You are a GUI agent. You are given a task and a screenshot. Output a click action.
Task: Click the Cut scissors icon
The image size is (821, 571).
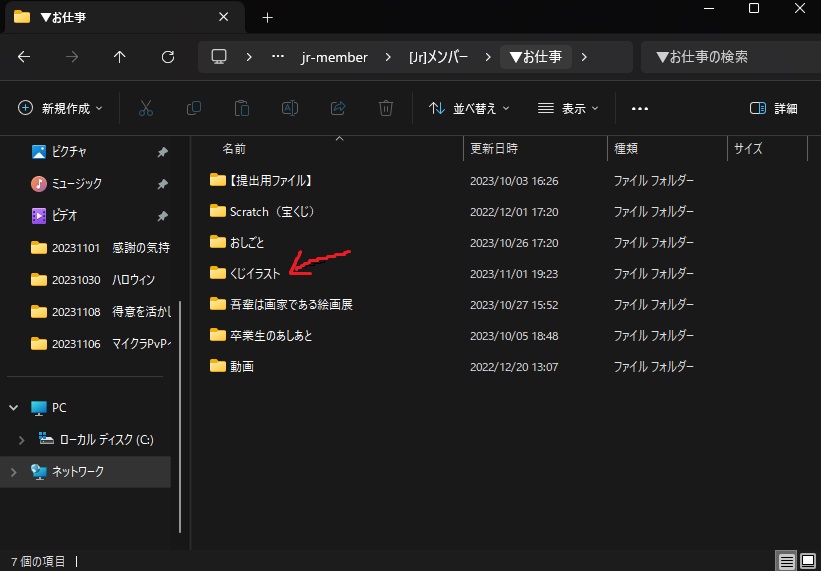(146, 108)
